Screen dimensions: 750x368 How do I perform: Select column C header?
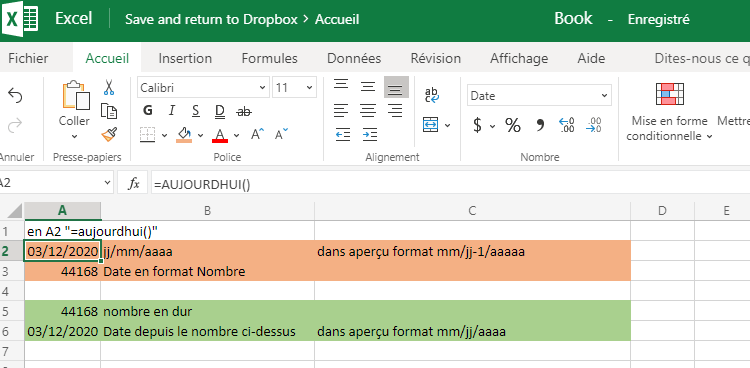coord(472,211)
